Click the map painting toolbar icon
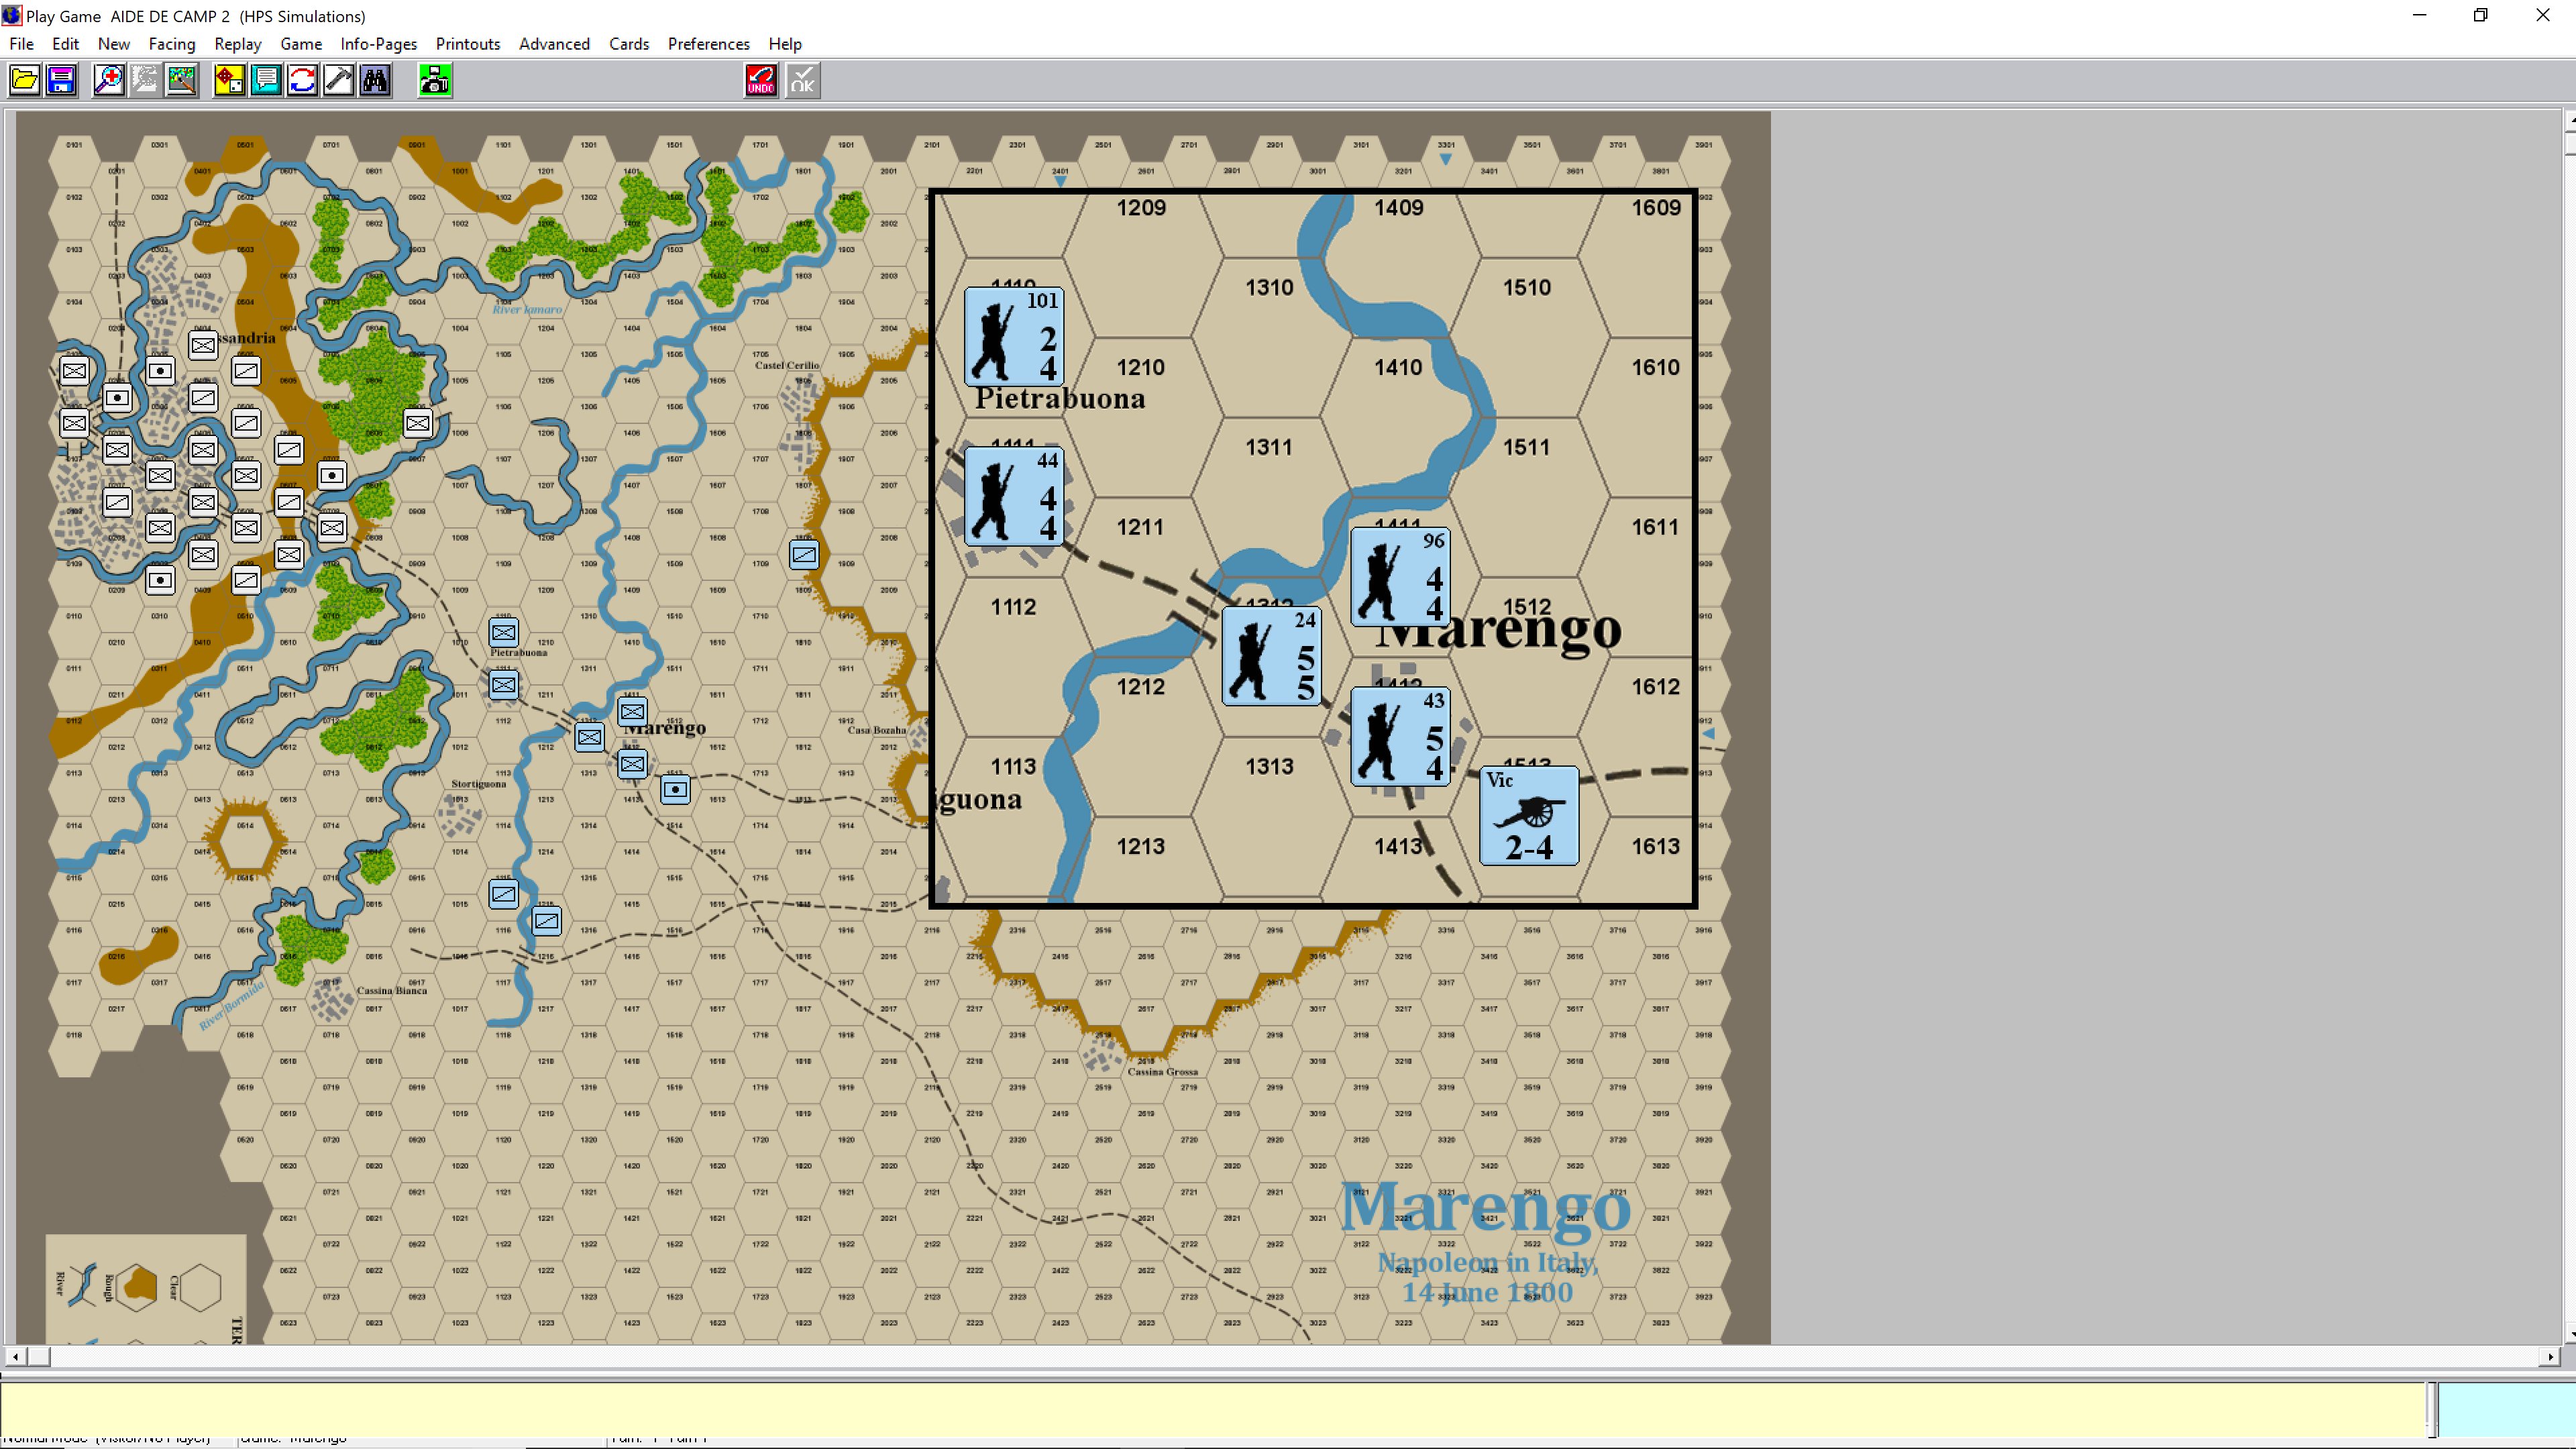 point(182,80)
